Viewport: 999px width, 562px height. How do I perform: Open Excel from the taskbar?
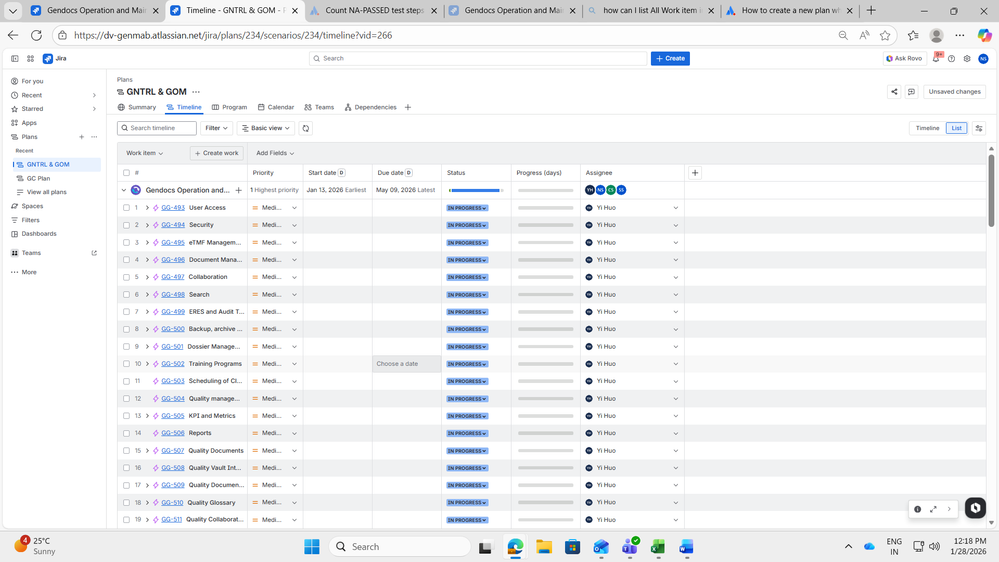(658, 547)
